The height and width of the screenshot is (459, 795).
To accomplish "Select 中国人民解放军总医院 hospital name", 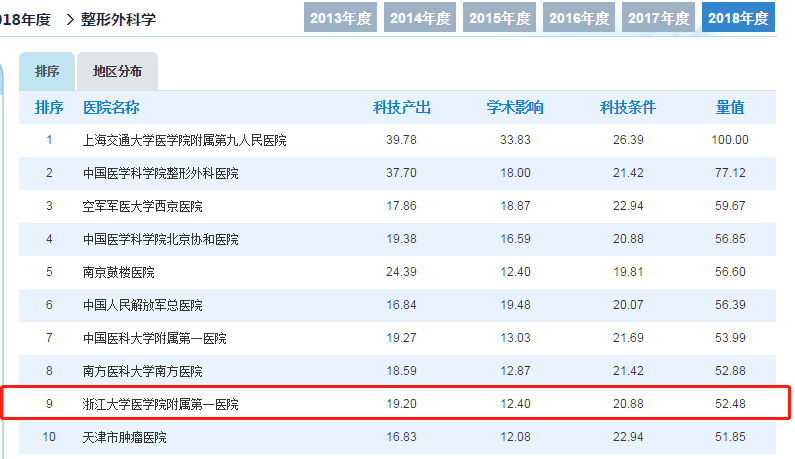I will (x=142, y=305).
